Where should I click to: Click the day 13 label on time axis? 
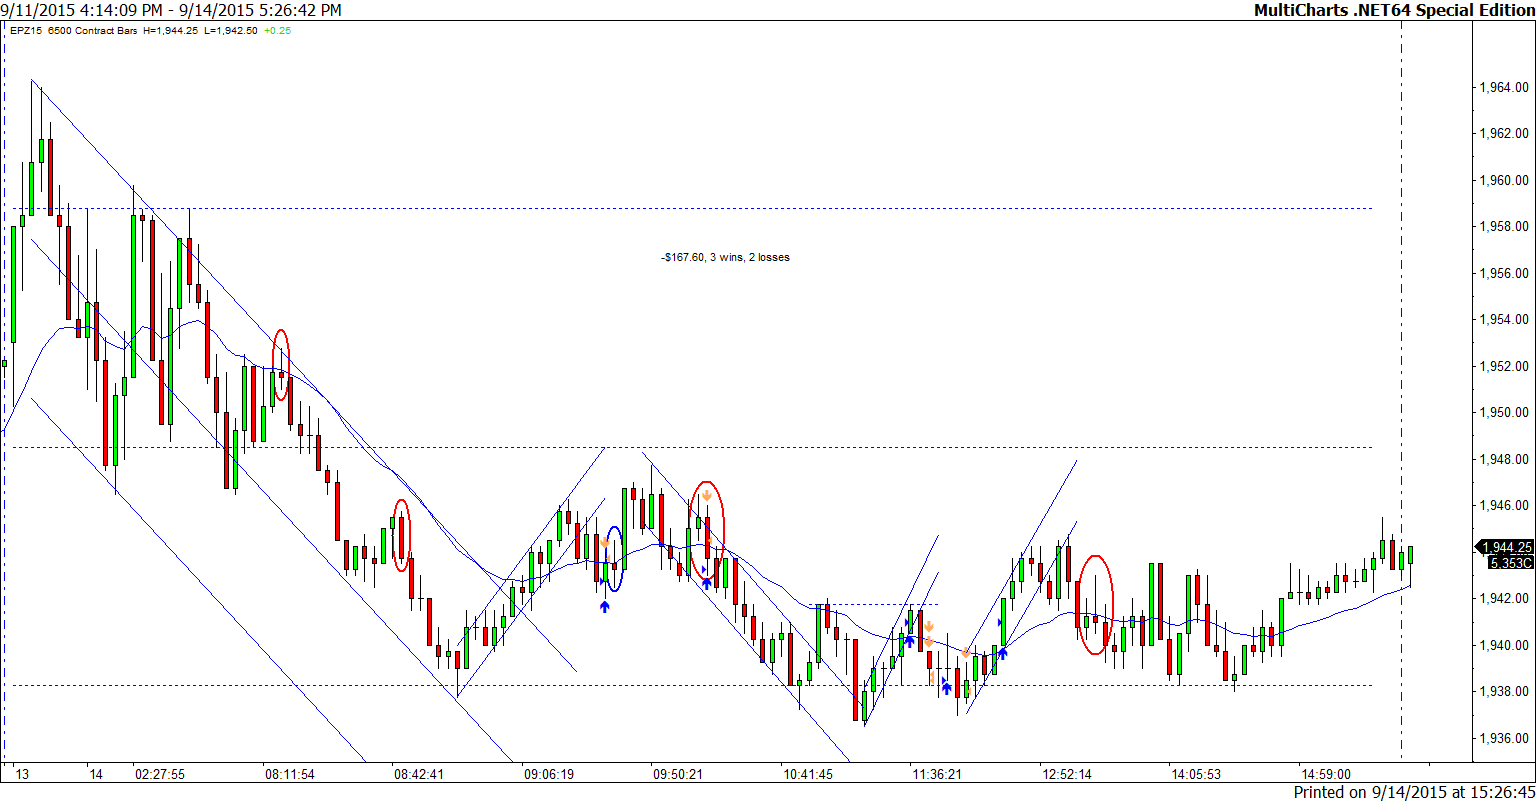(x=22, y=774)
